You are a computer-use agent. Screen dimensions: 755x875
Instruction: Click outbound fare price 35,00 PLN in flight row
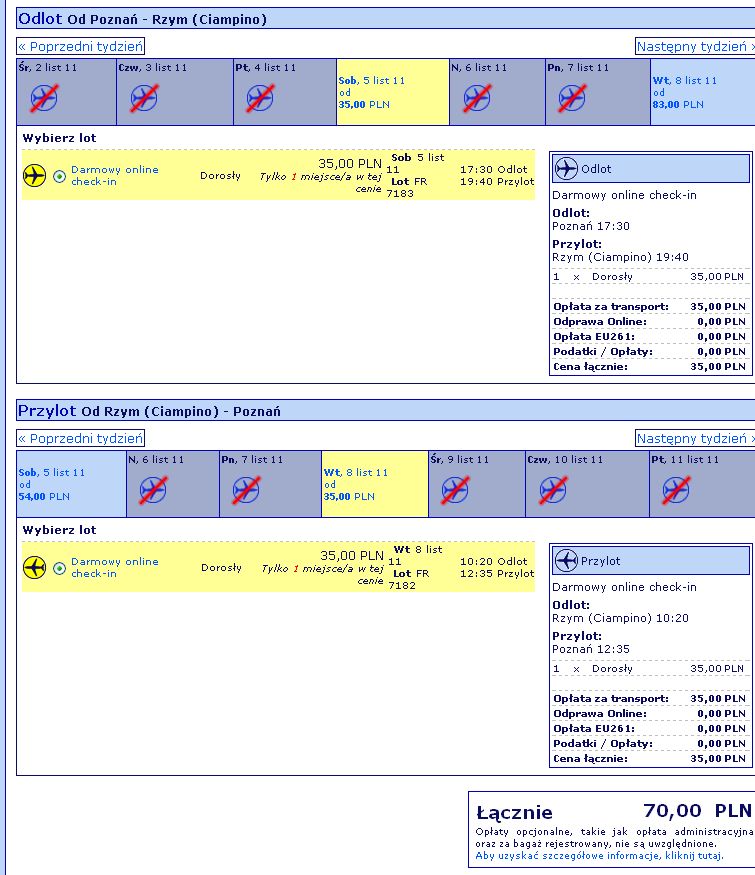pos(350,164)
